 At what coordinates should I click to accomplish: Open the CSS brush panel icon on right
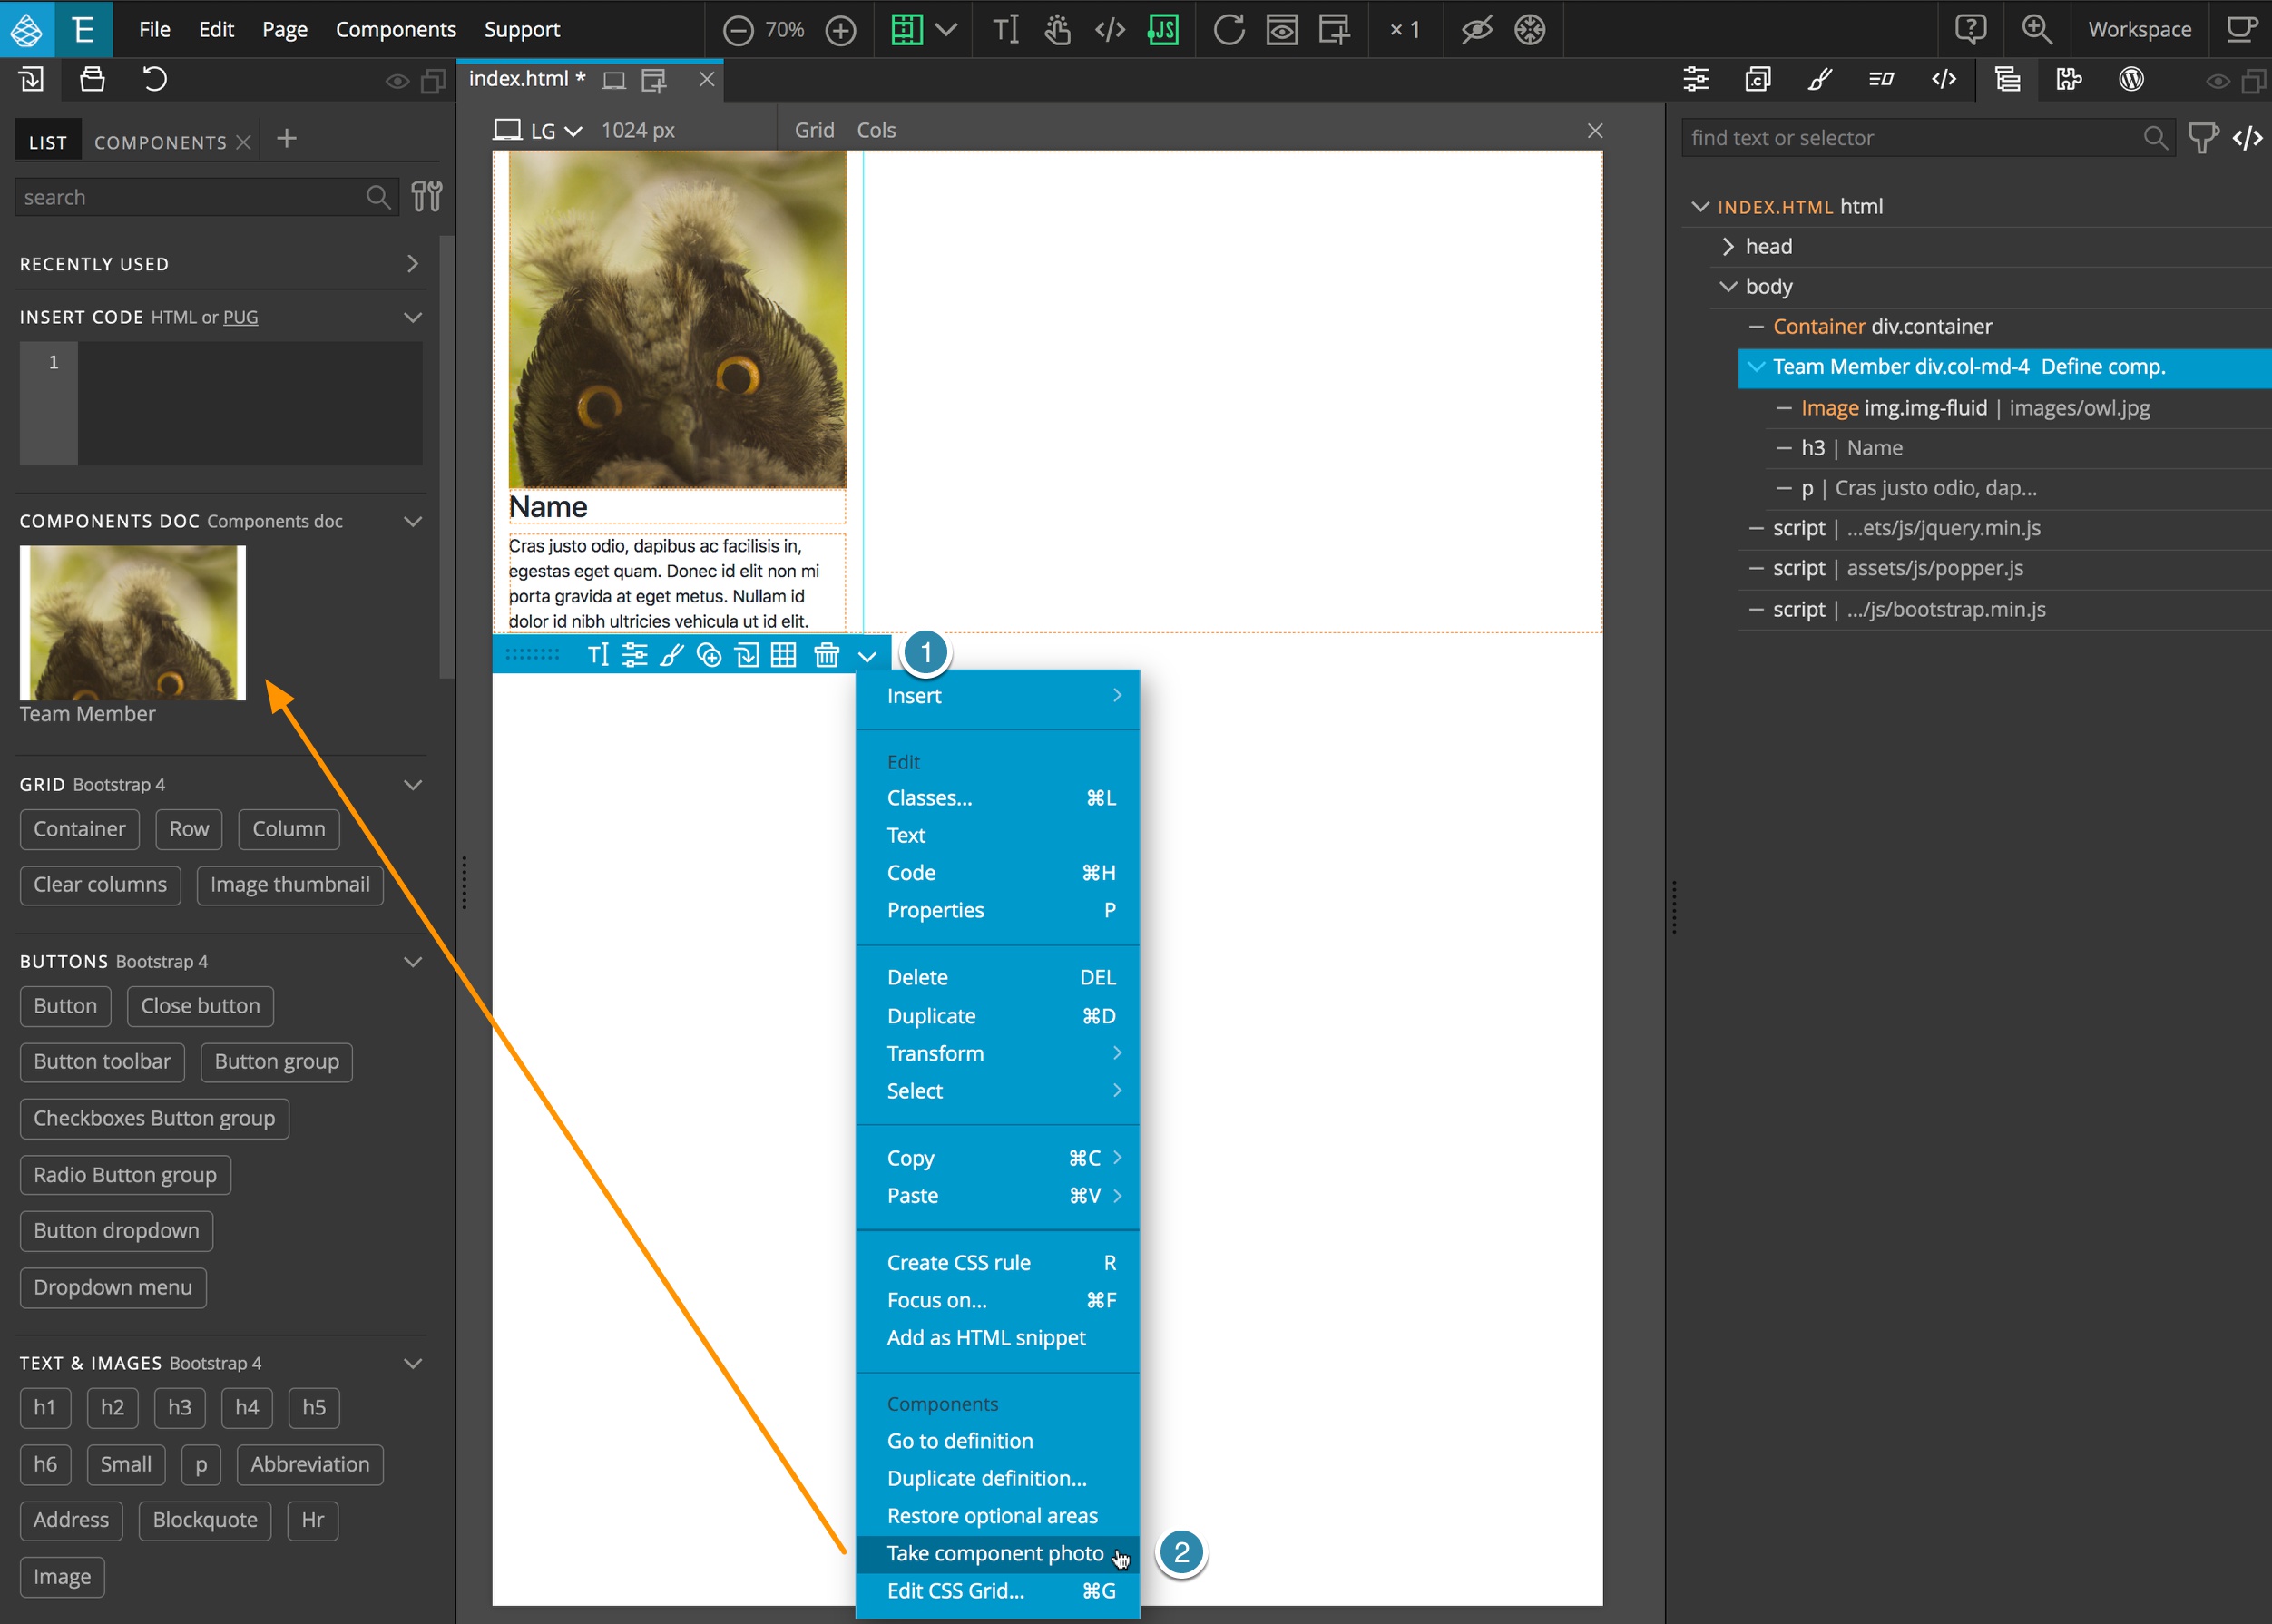(x=1820, y=79)
